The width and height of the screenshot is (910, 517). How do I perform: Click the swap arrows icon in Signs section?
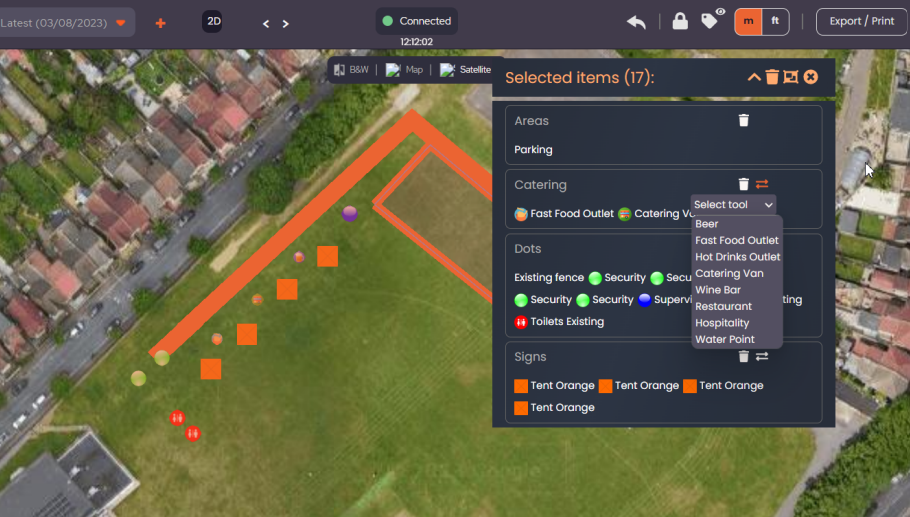click(762, 356)
